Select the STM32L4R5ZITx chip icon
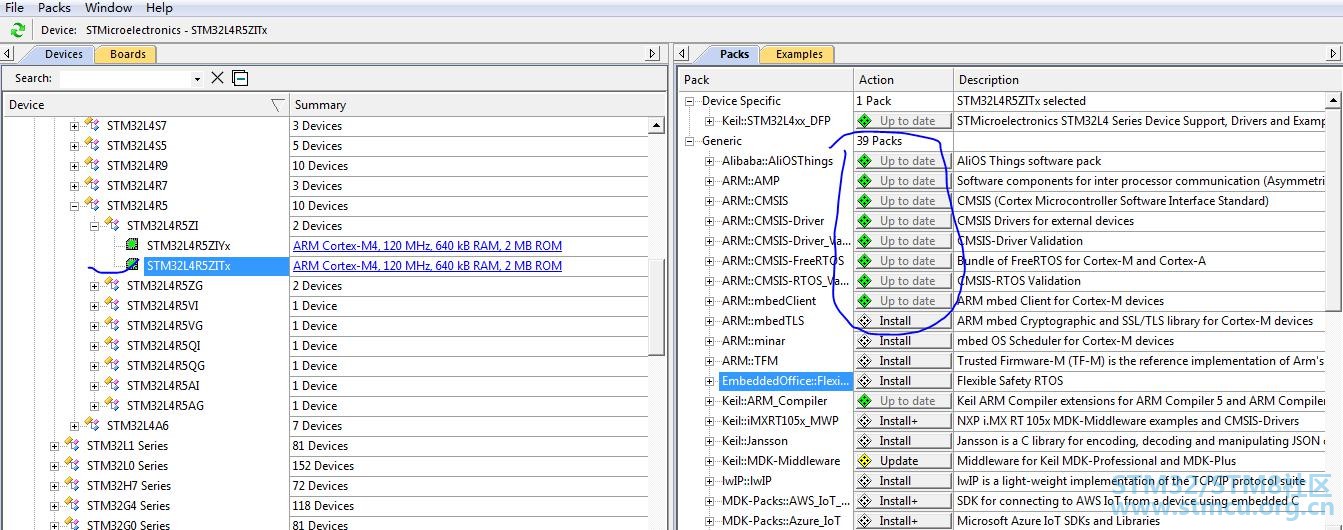The width and height of the screenshot is (1343, 530). 133,265
